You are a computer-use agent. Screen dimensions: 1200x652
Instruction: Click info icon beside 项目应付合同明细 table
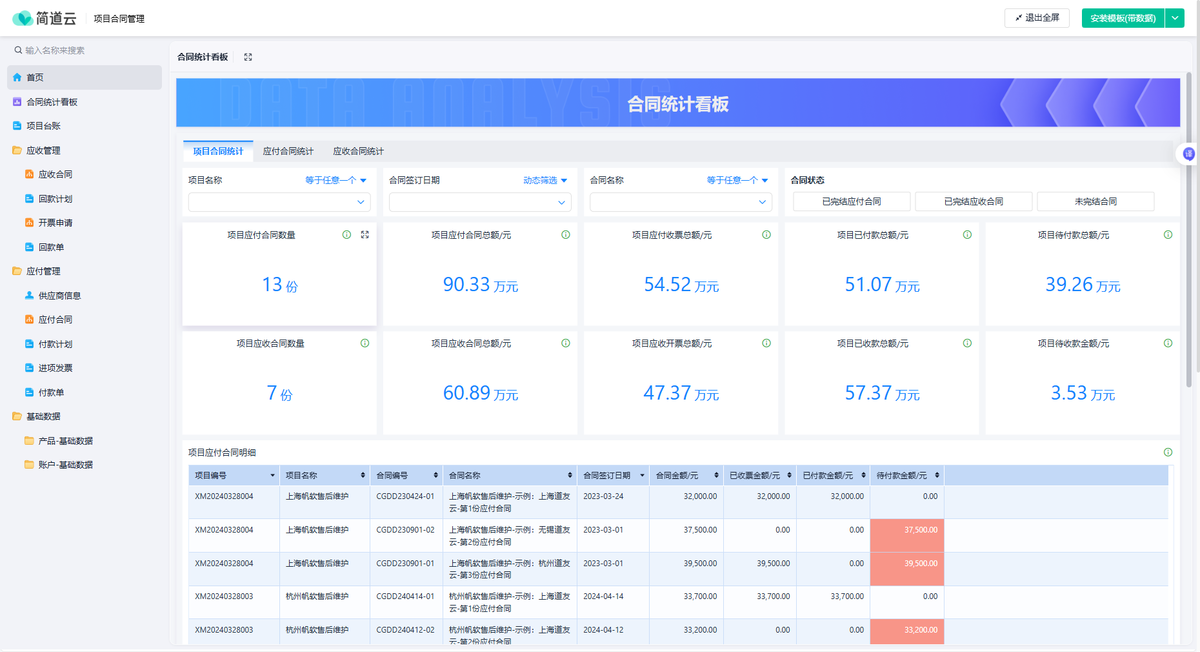point(1168,452)
